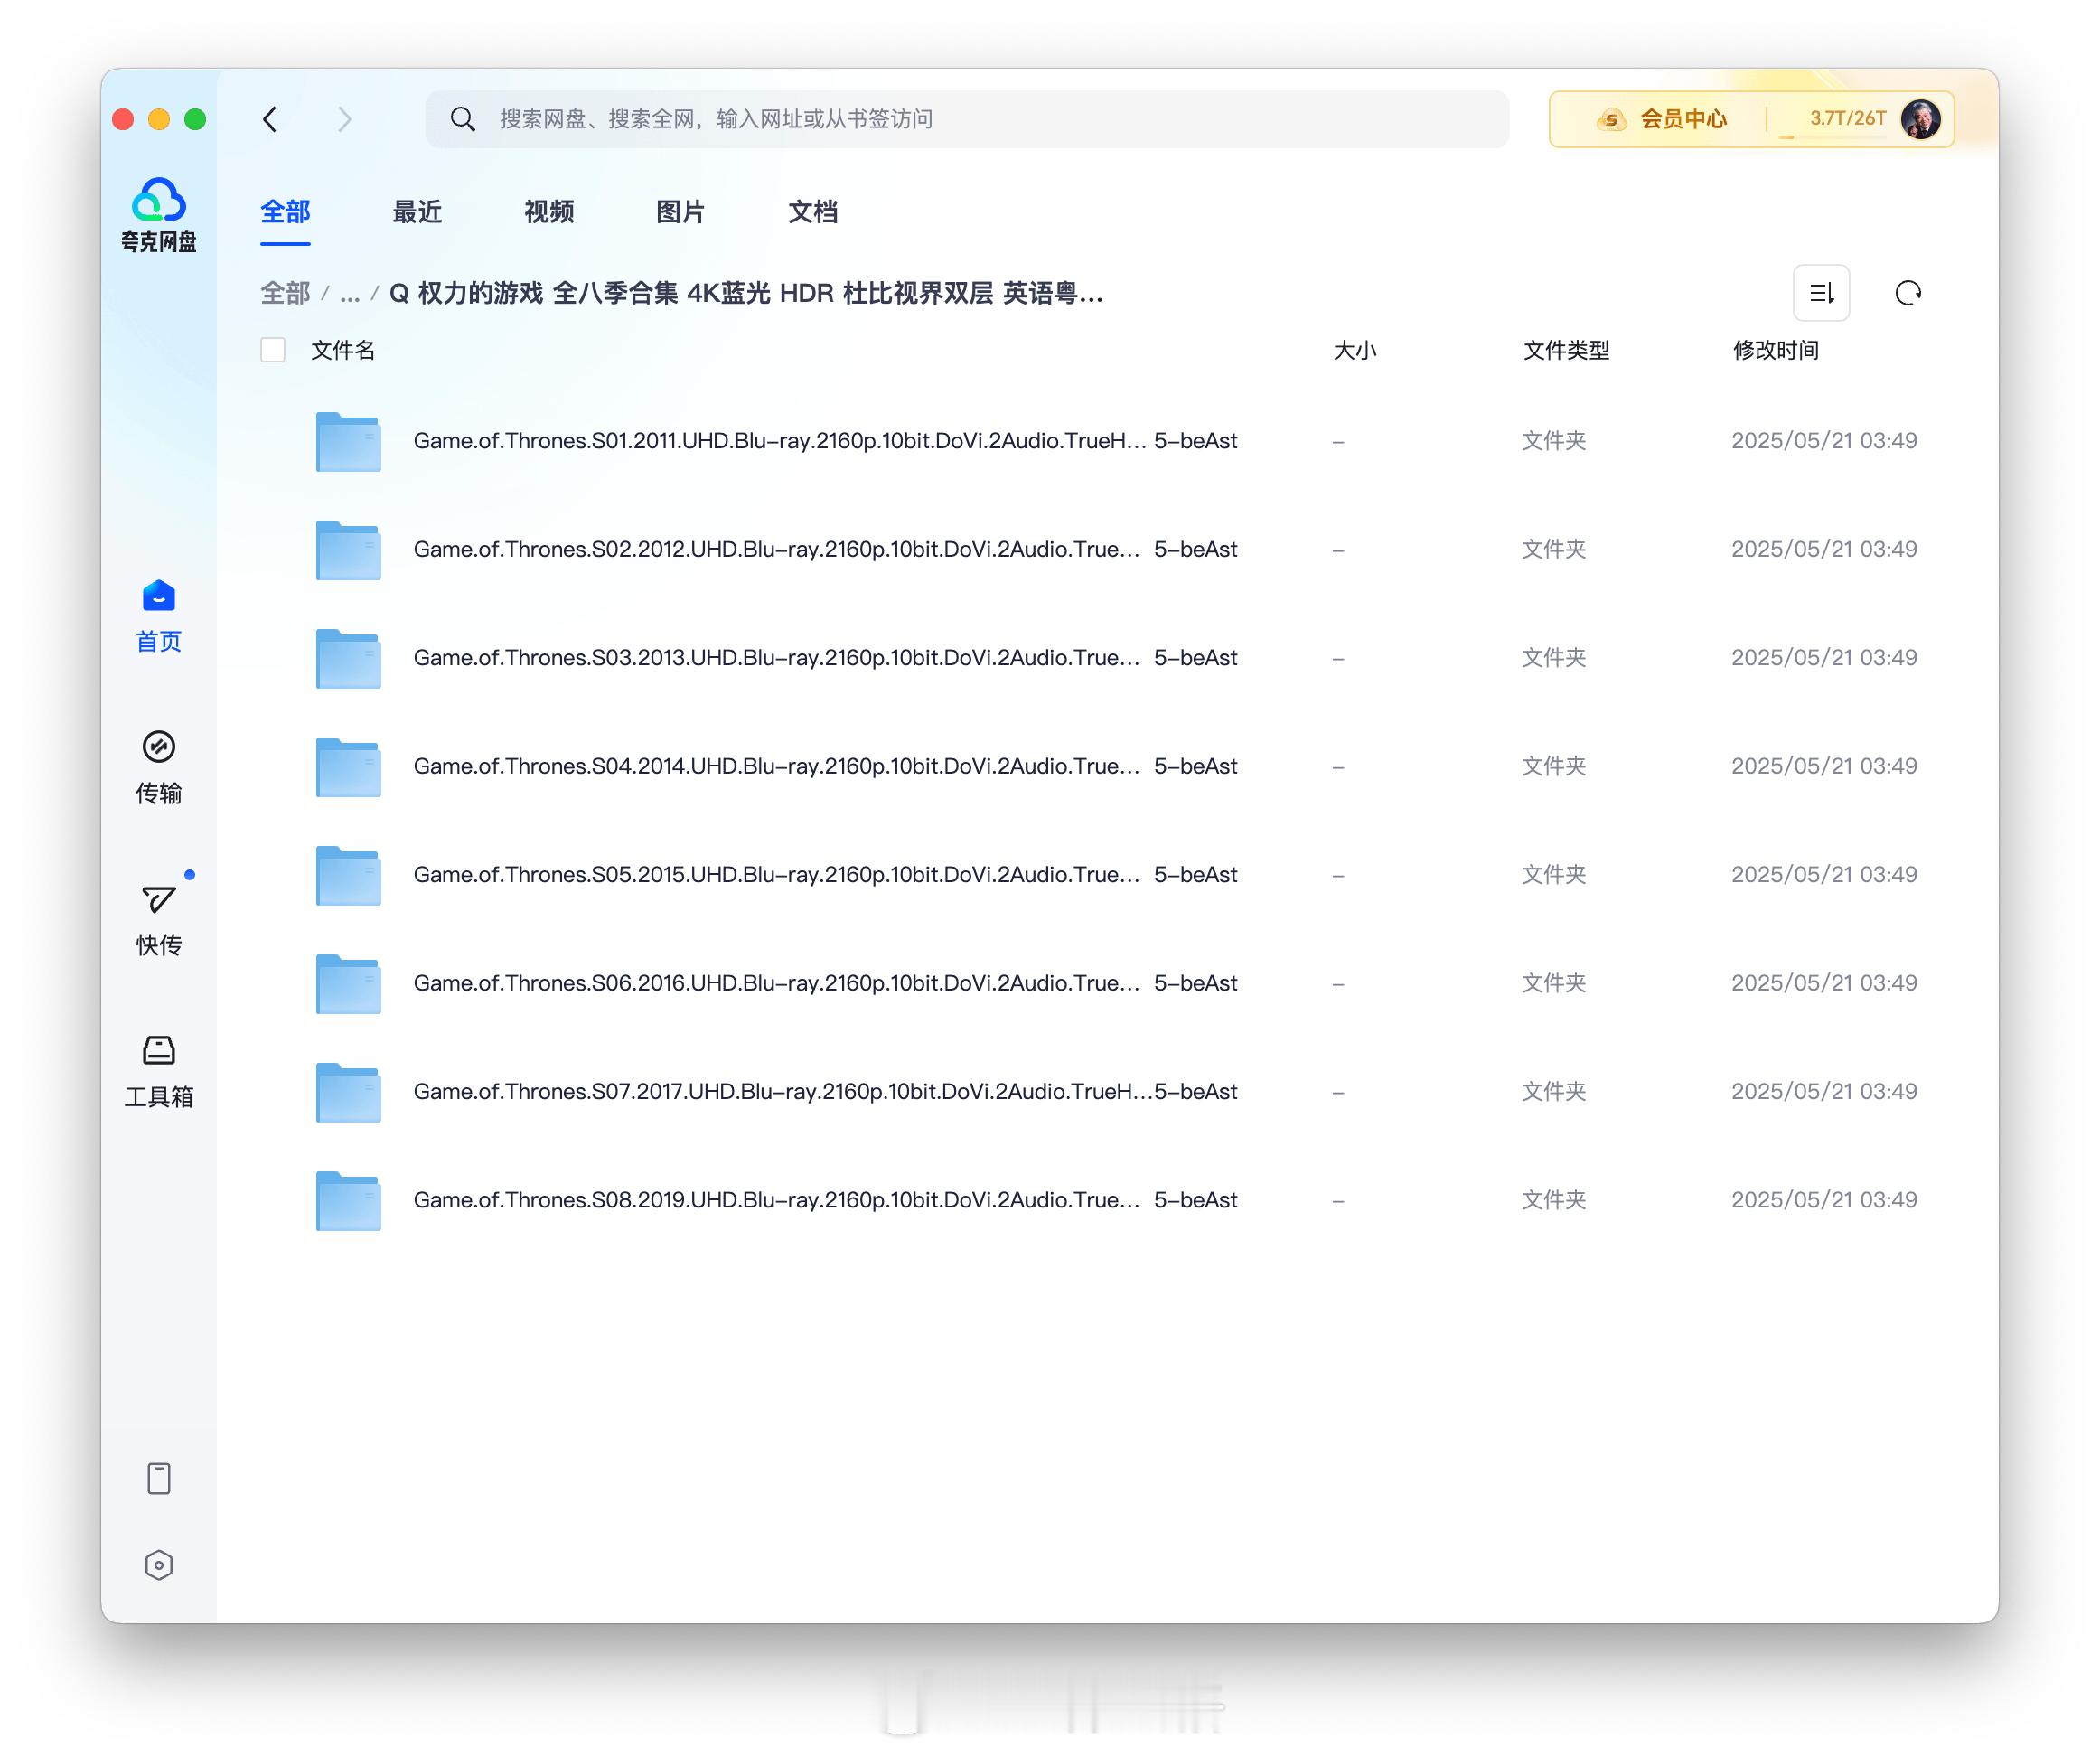The height and width of the screenshot is (1757, 2100).
Task: Click the 文件夹 type cell of S06.2016 row
Action: (x=1554, y=984)
